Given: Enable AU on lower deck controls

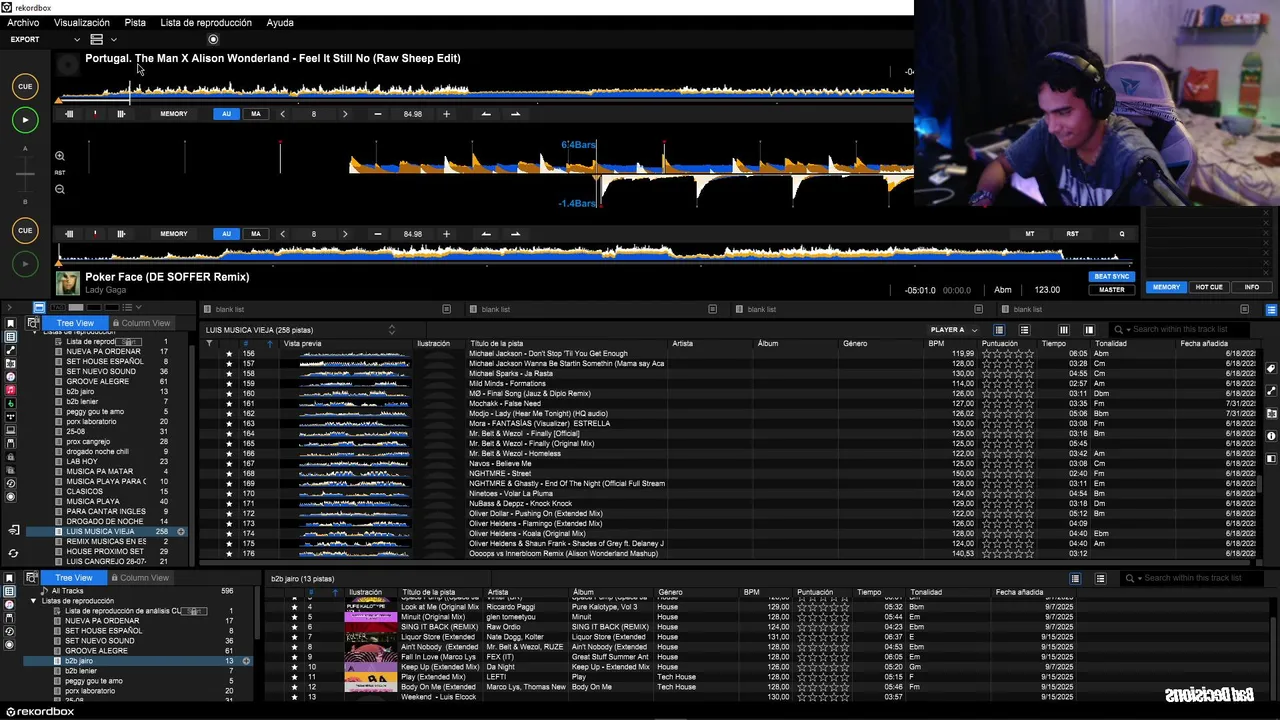Looking at the screenshot, I should 226,234.
